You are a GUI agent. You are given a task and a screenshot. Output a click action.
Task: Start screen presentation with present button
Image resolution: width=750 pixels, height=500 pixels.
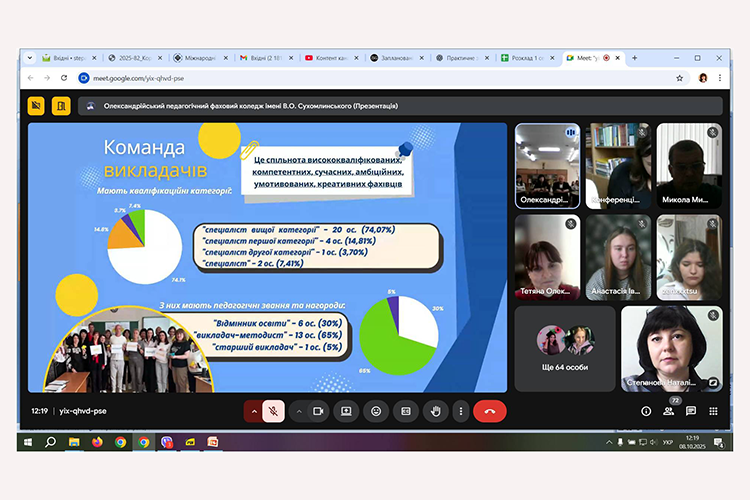click(x=346, y=411)
